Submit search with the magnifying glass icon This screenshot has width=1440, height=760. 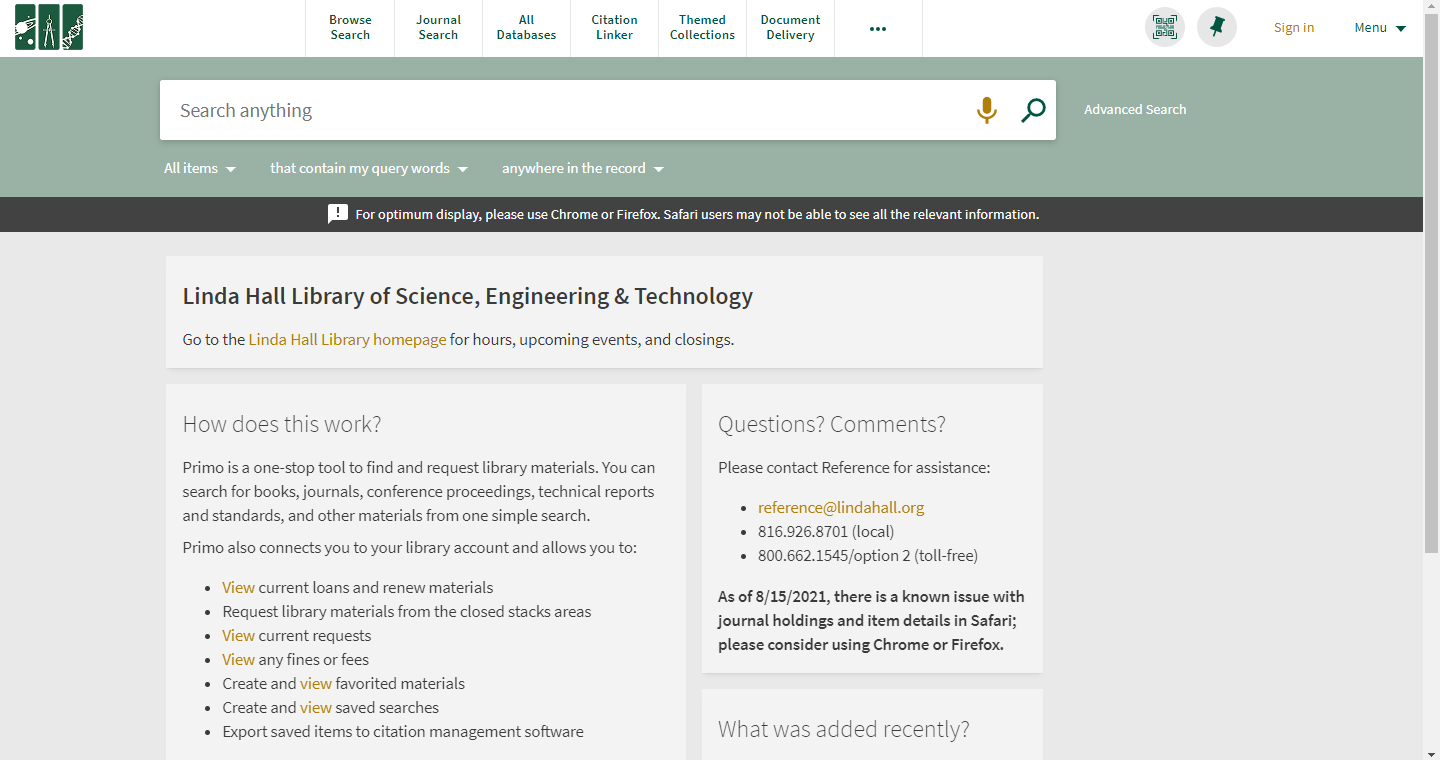(x=1033, y=110)
